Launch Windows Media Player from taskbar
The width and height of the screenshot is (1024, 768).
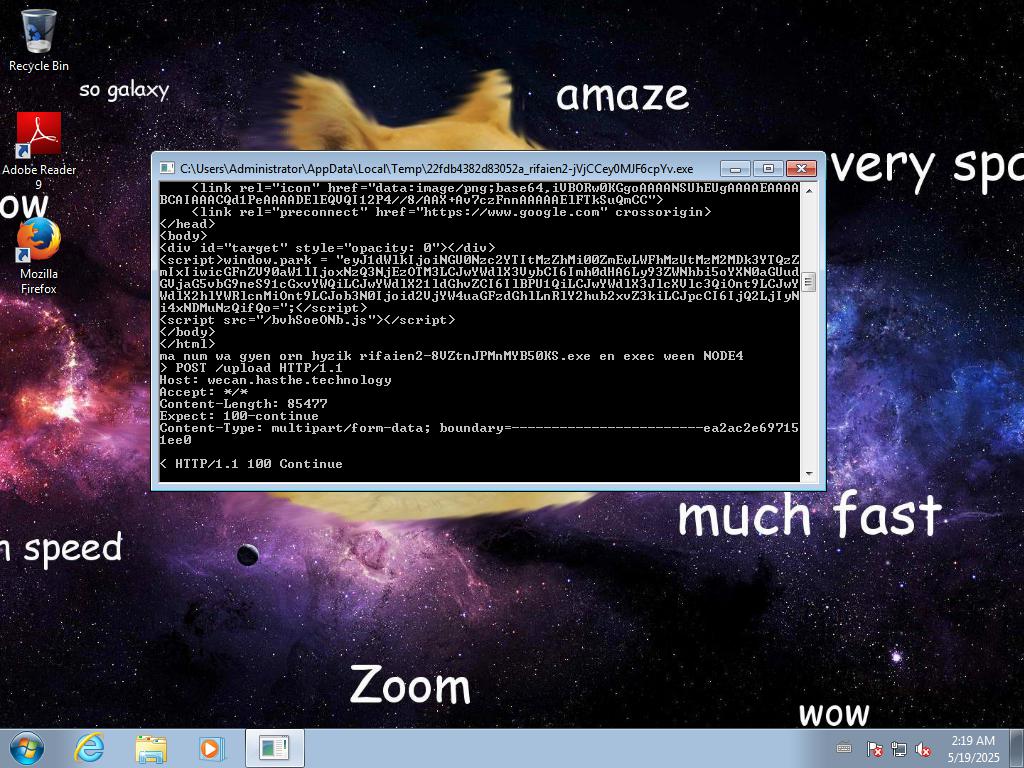(x=212, y=748)
